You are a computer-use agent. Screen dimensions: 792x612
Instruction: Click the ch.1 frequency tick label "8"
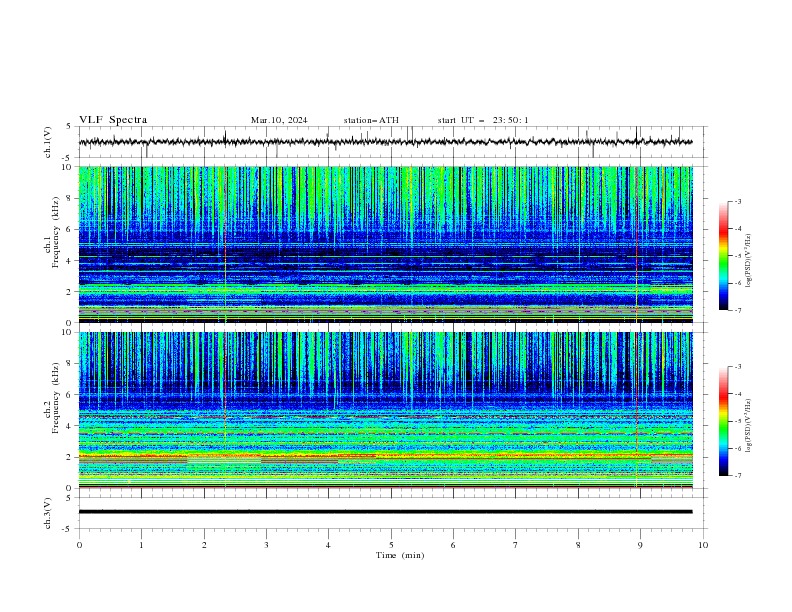click(70, 198)
